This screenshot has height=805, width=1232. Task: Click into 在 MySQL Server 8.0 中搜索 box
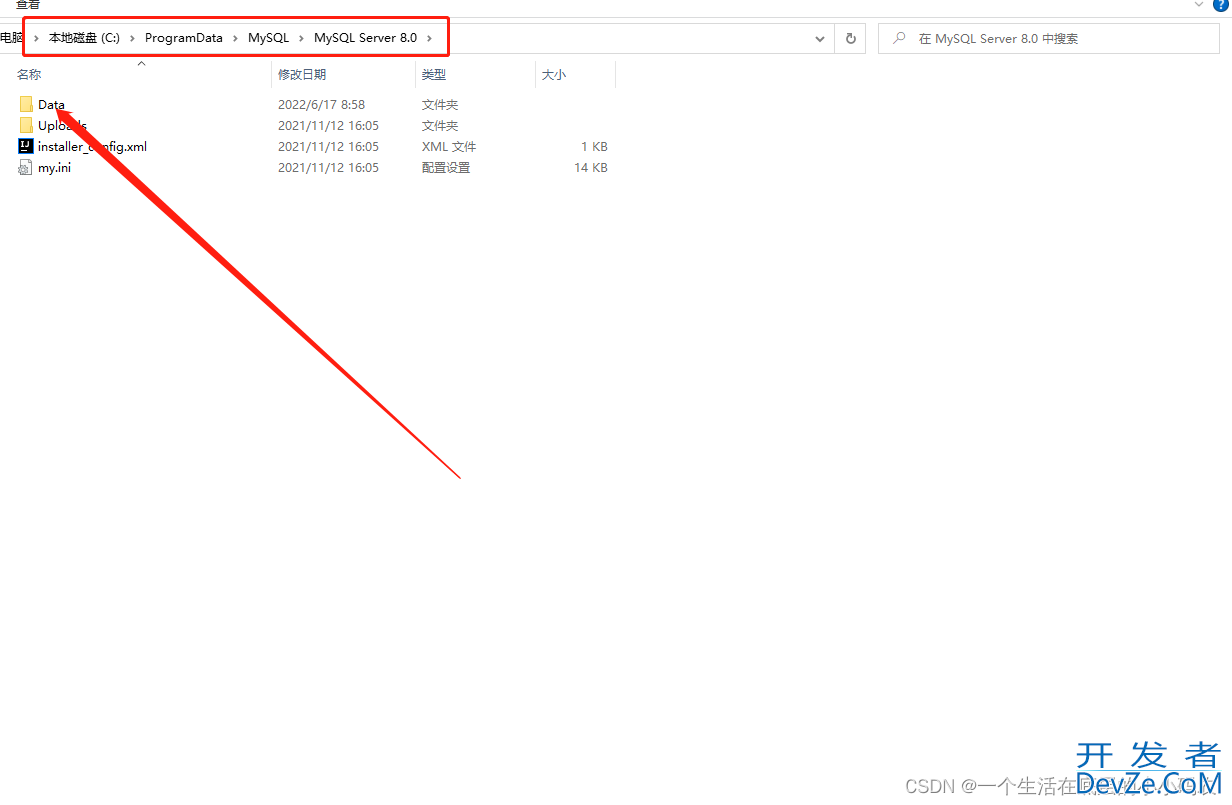(1049, 38)
